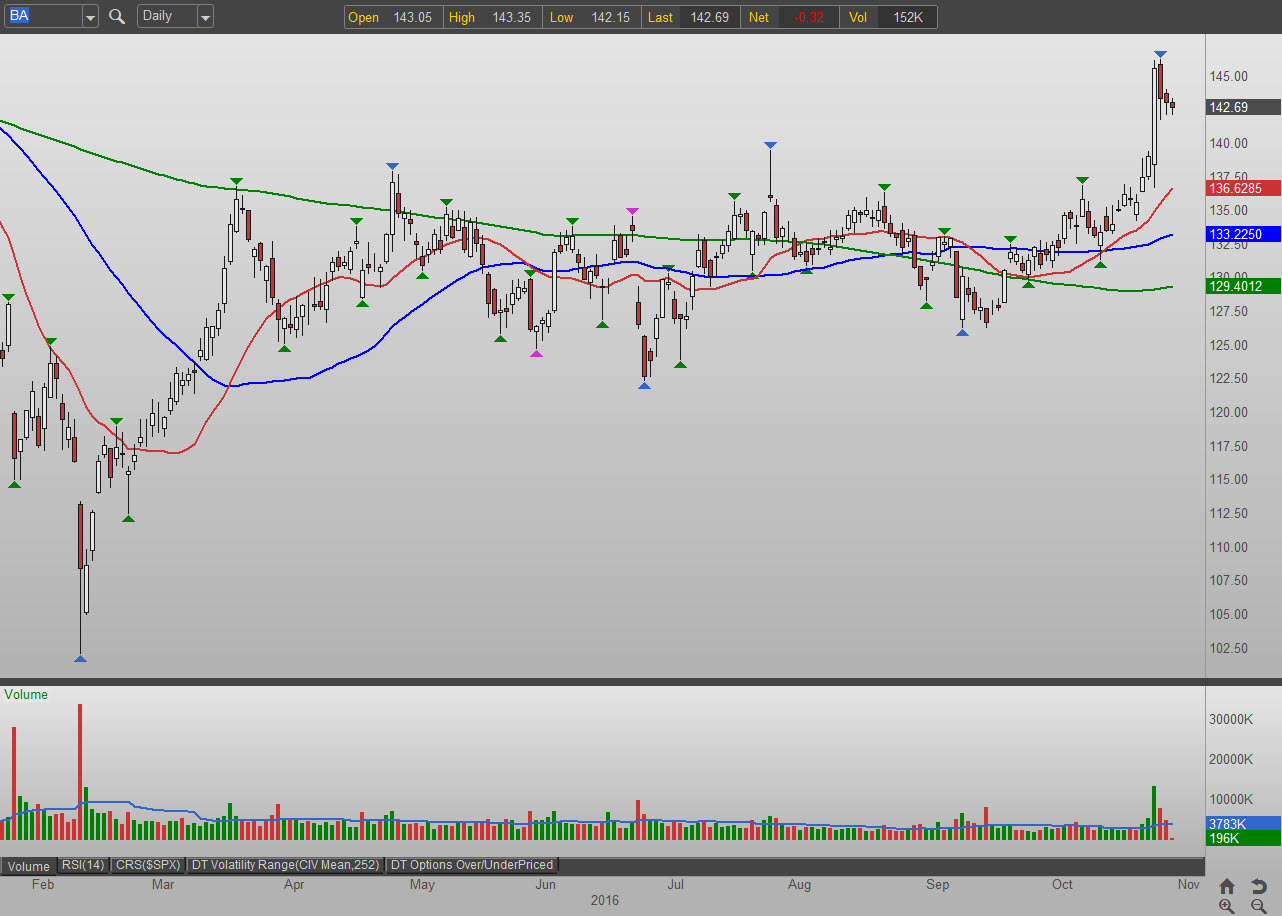The image size is (1282, 916).
Task: Open the BA symbol dropdown arrow
Action: pyautogui.click(x=89, y=17)
